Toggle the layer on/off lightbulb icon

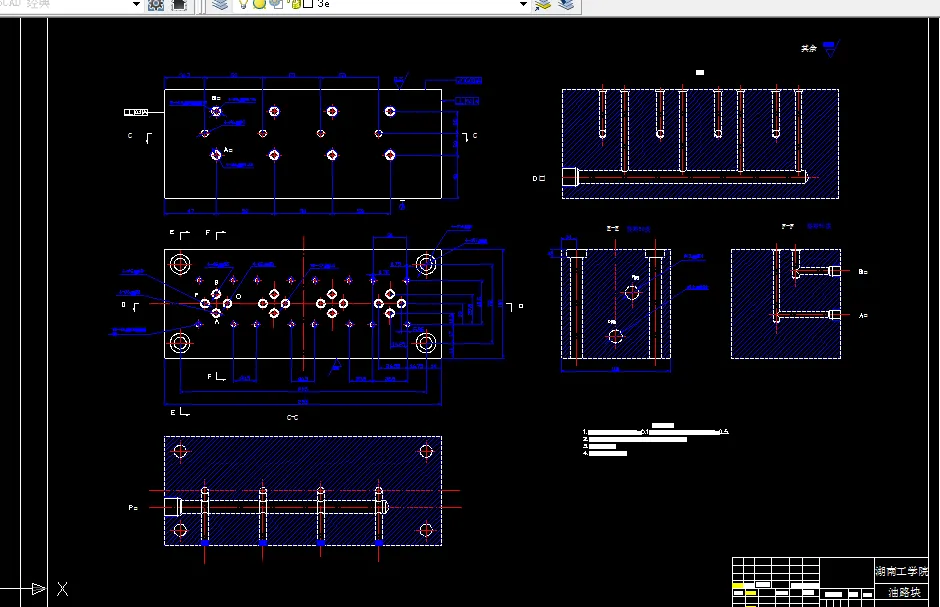pos(243,4)
